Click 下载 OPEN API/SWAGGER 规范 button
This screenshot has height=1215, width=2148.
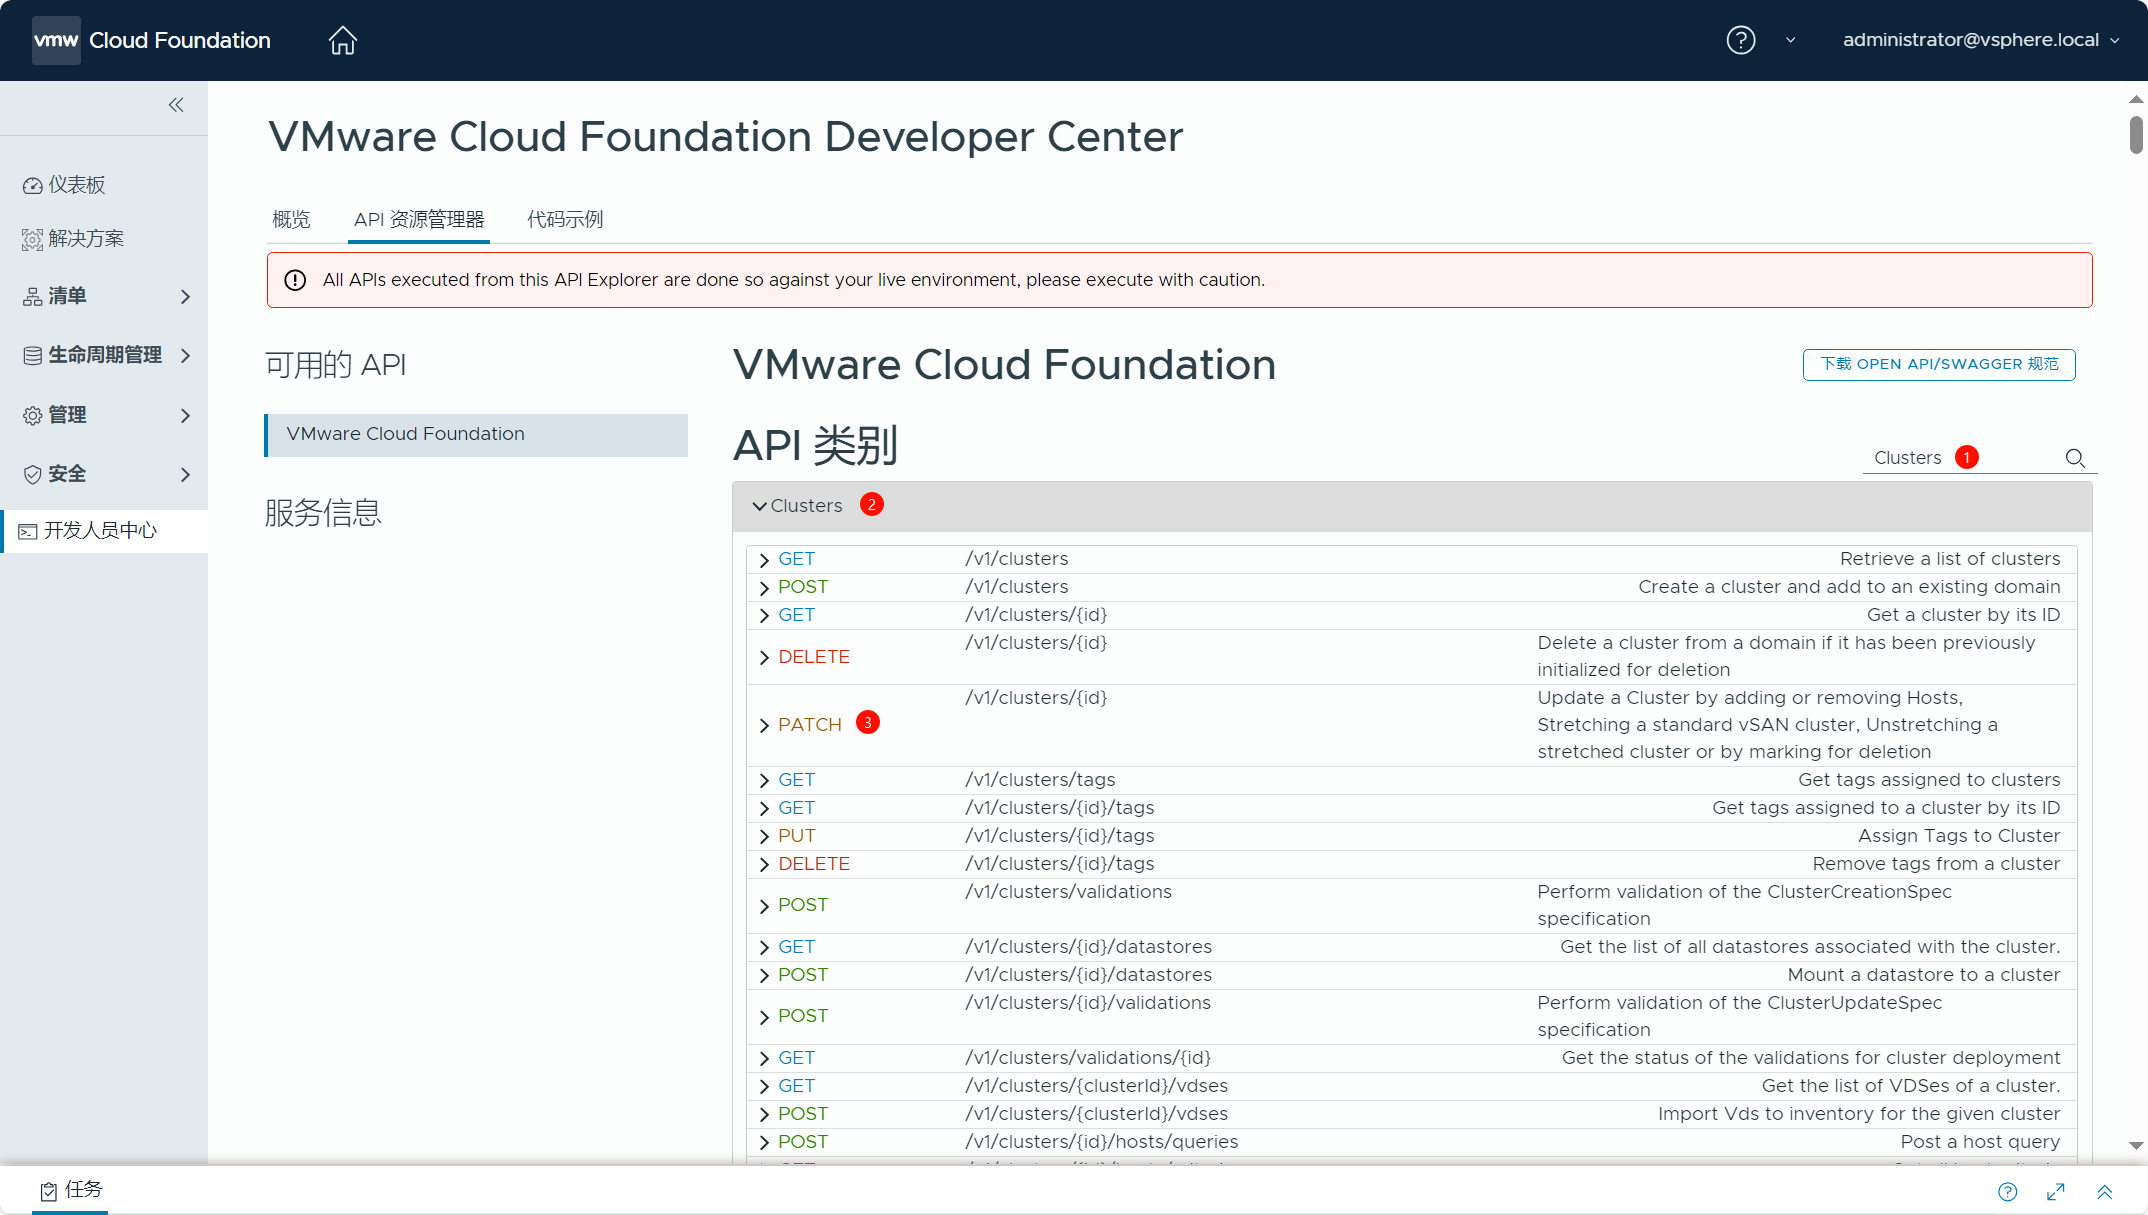point(1939,364)
